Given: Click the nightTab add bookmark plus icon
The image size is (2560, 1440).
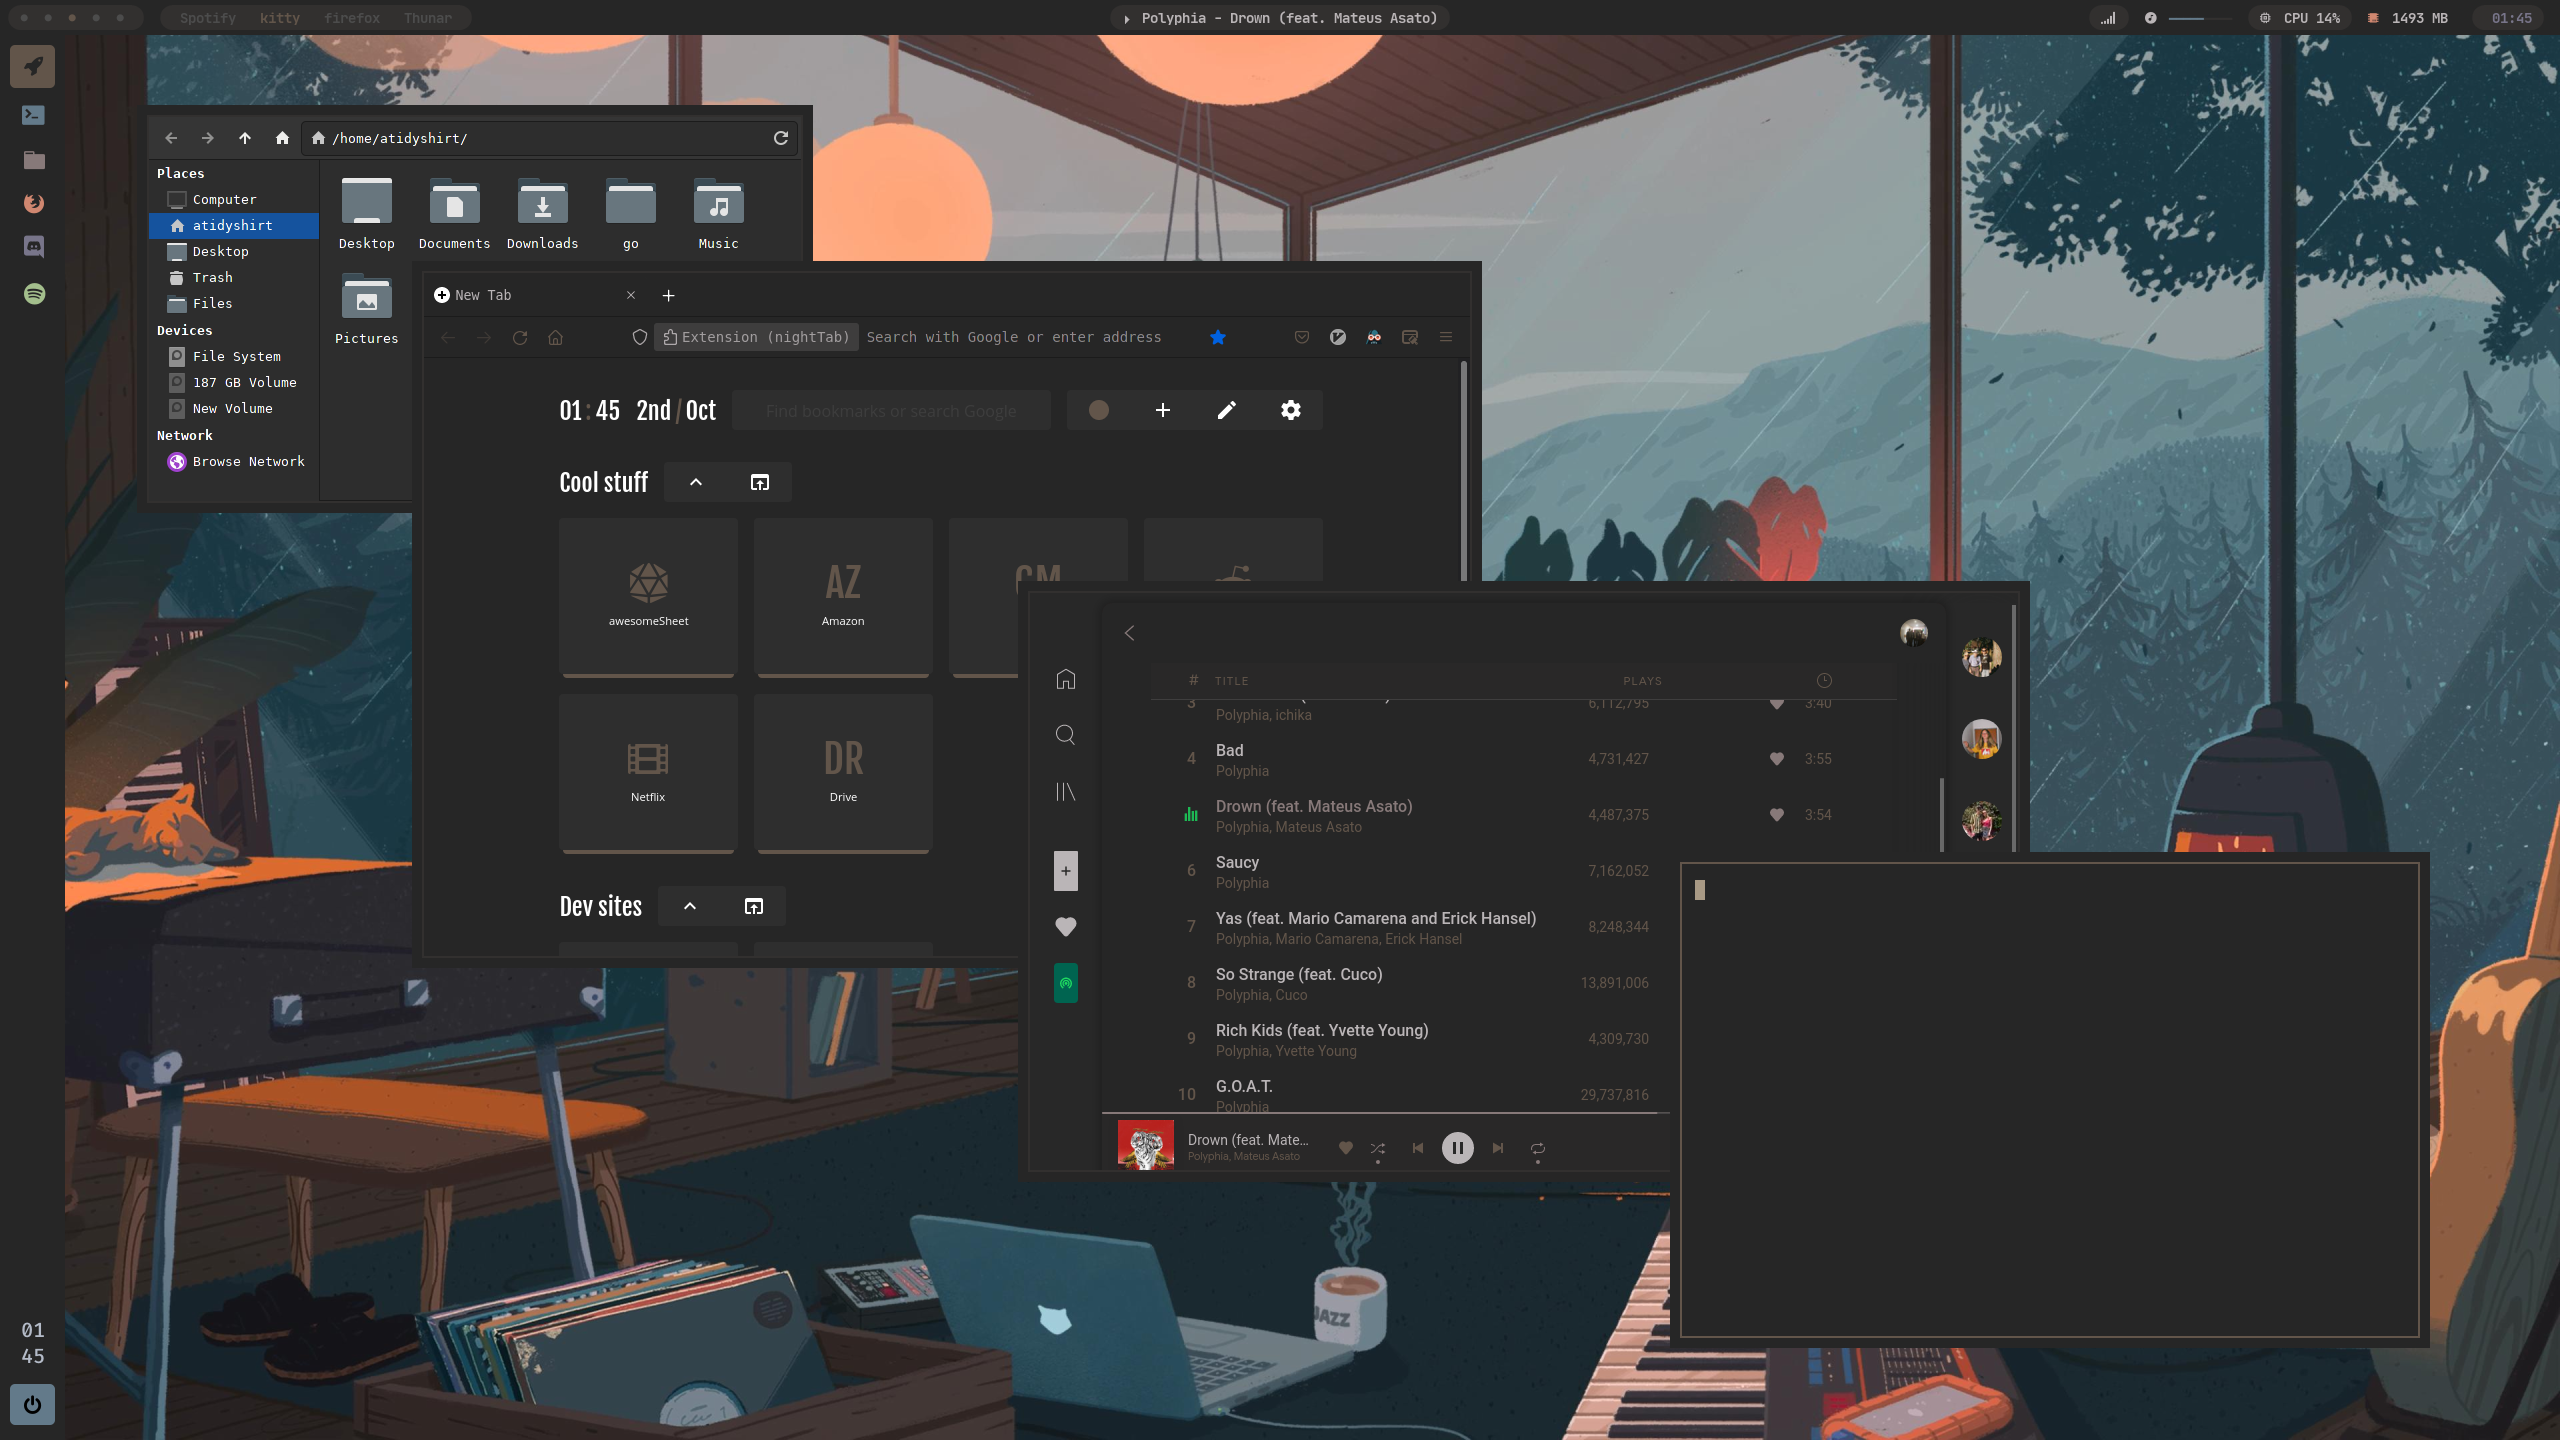Looking at the screenshot, I should [x=1162, y=410].
